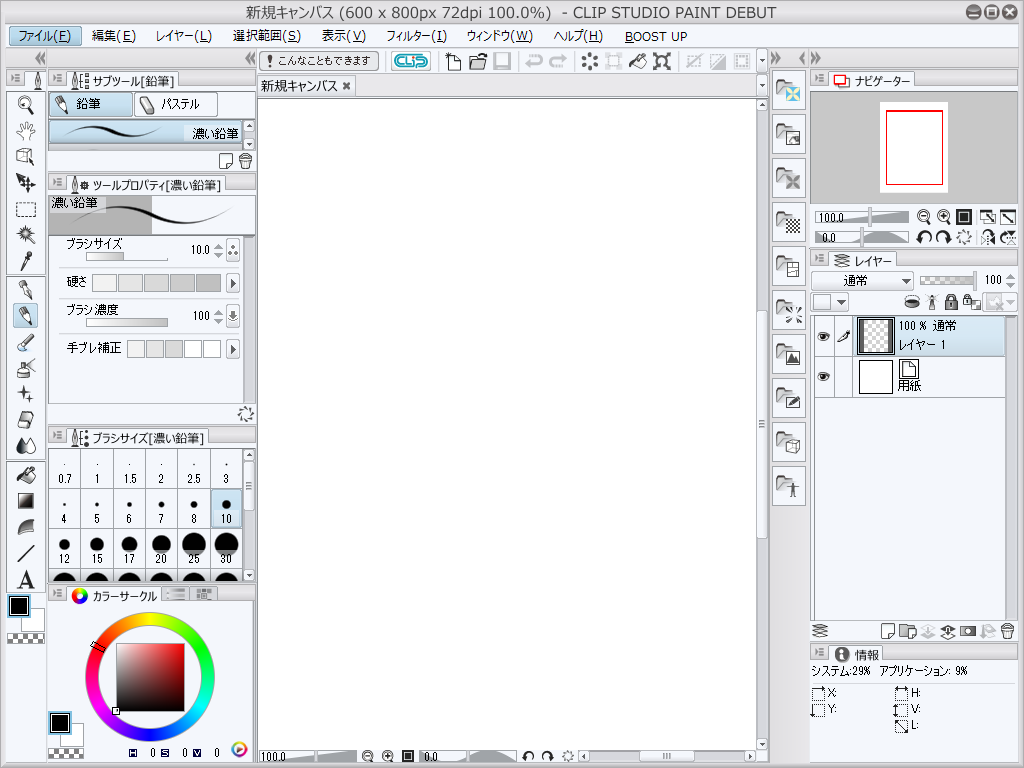Screen dimensions: 1024x768
Task: Select the Magnifier zoom tool
Action: [25, 102]
